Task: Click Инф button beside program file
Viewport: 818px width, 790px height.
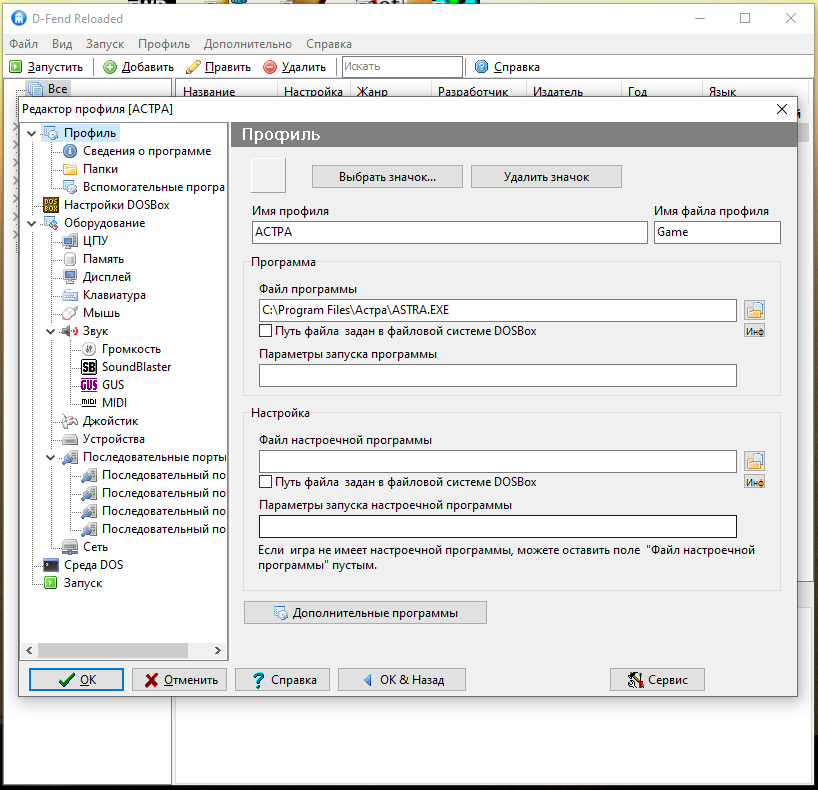Action: coord(754,331)
